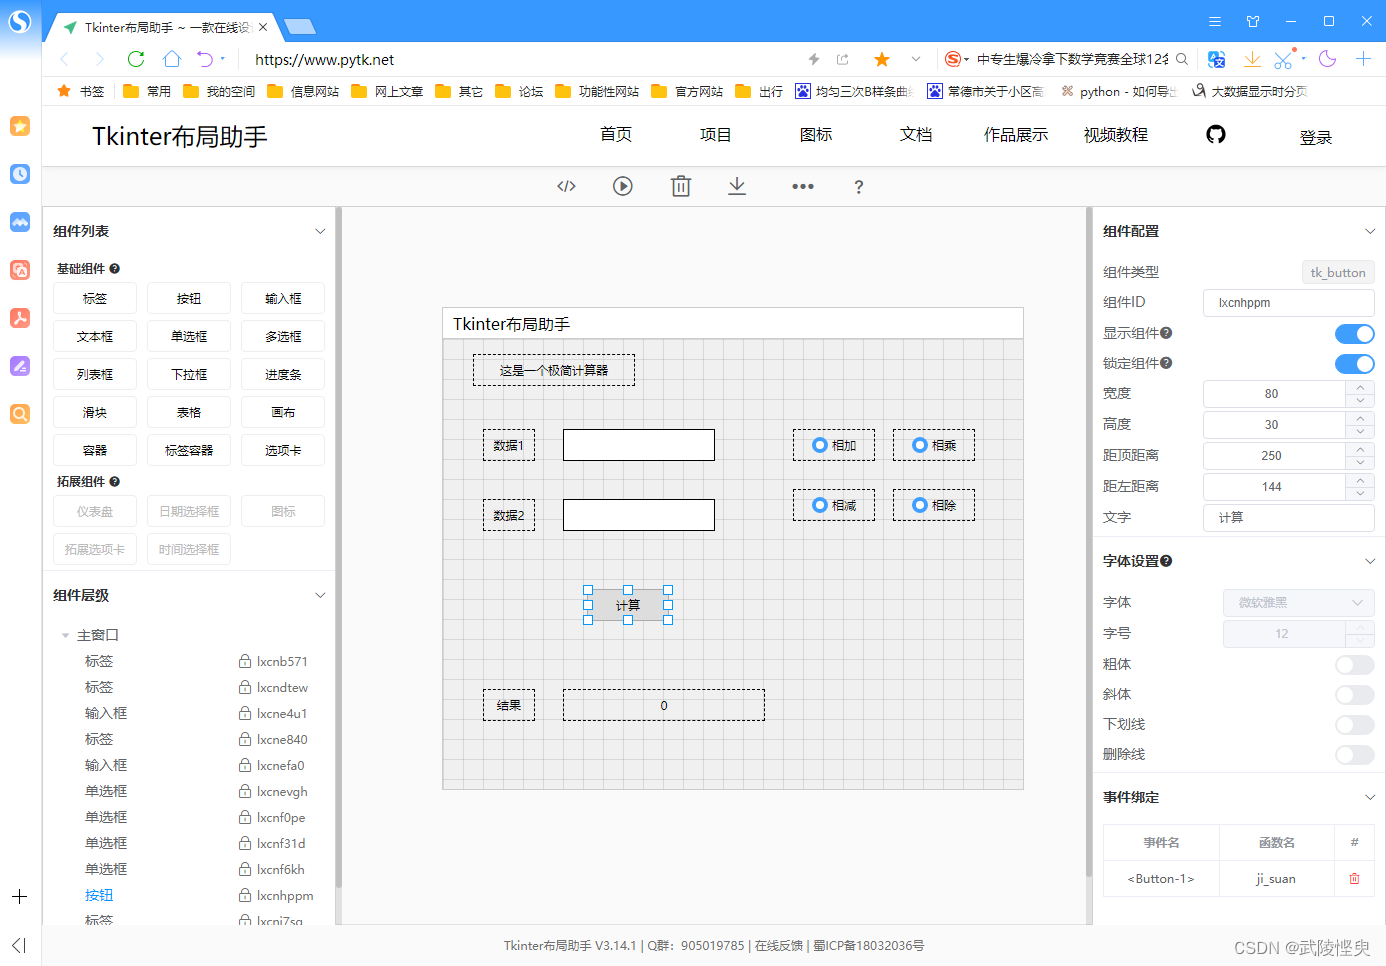Add a 输入框 component from list
Image resolution: width=1386 pixels, height=966 pixels.
coord(283,299)
